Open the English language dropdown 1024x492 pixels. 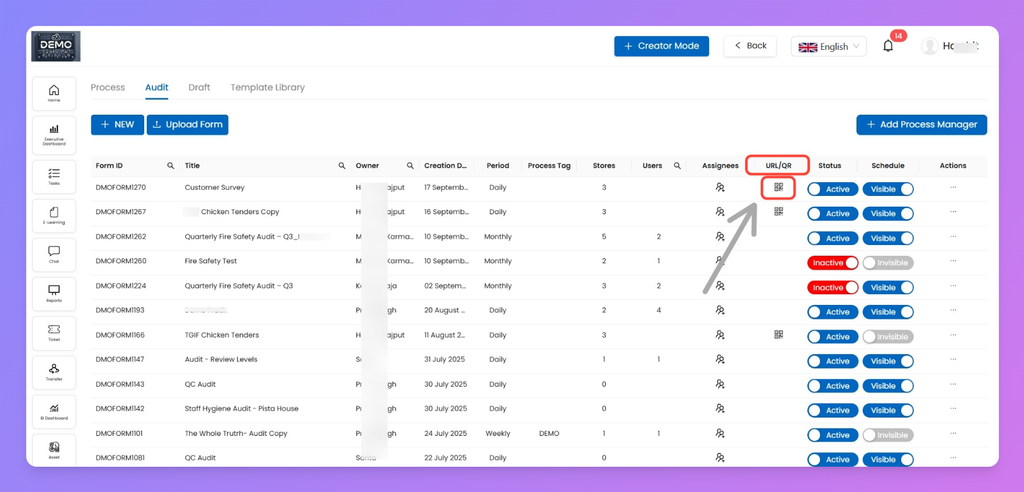(828, 47)
